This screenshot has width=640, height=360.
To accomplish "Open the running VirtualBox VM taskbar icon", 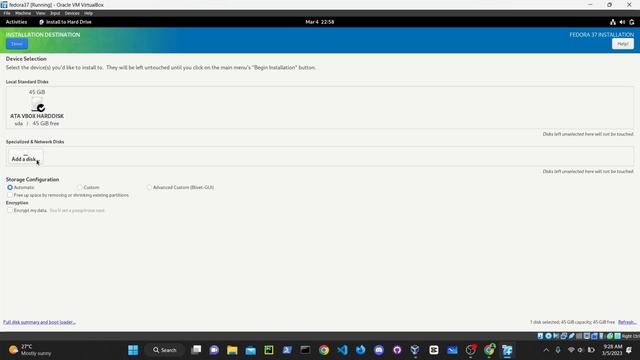I will (507, 350).
